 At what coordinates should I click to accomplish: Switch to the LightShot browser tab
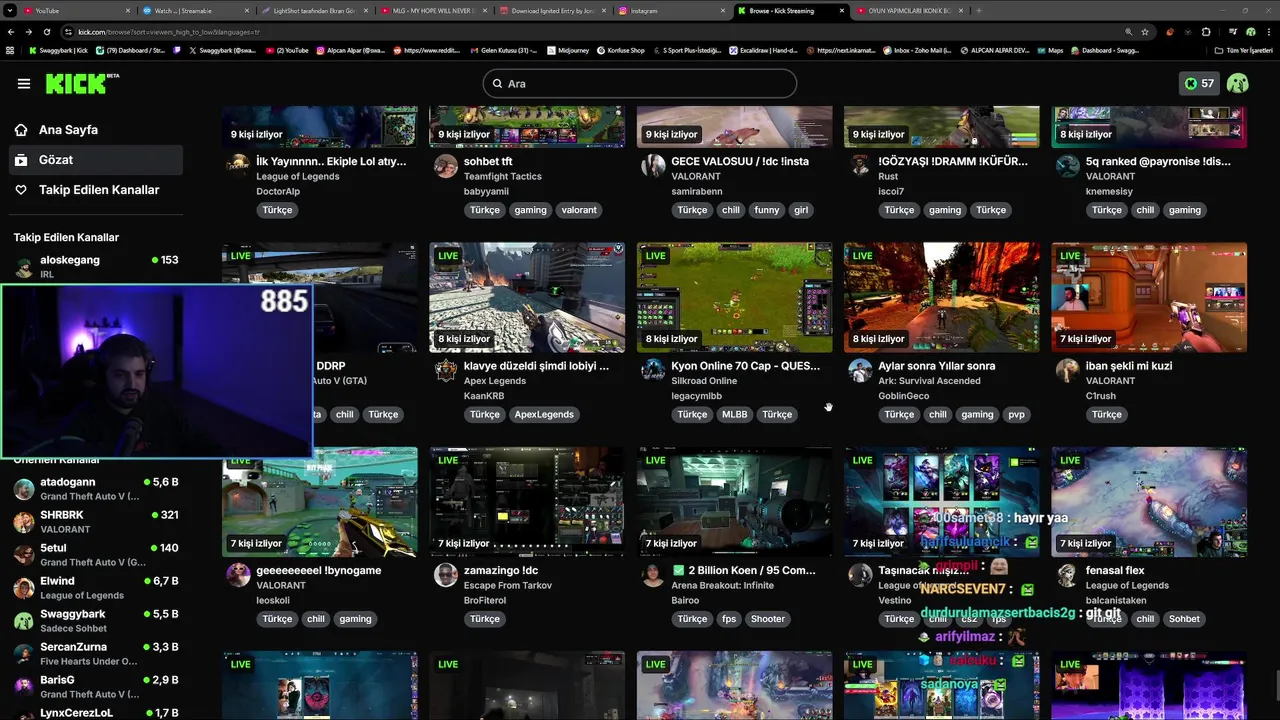pos(314,10)
